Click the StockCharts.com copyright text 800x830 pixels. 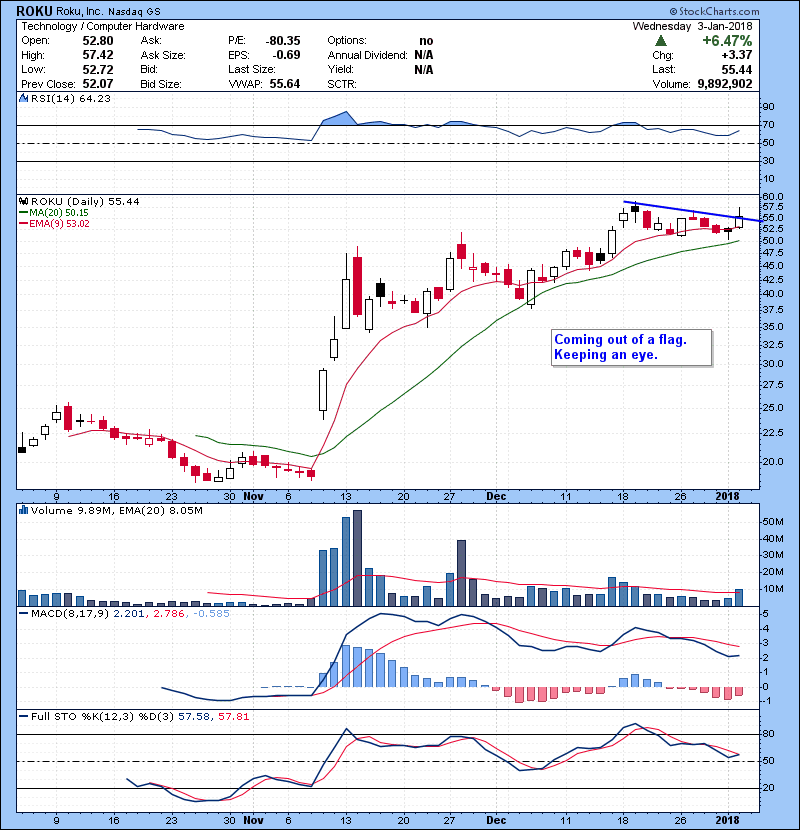pos(714,11)
